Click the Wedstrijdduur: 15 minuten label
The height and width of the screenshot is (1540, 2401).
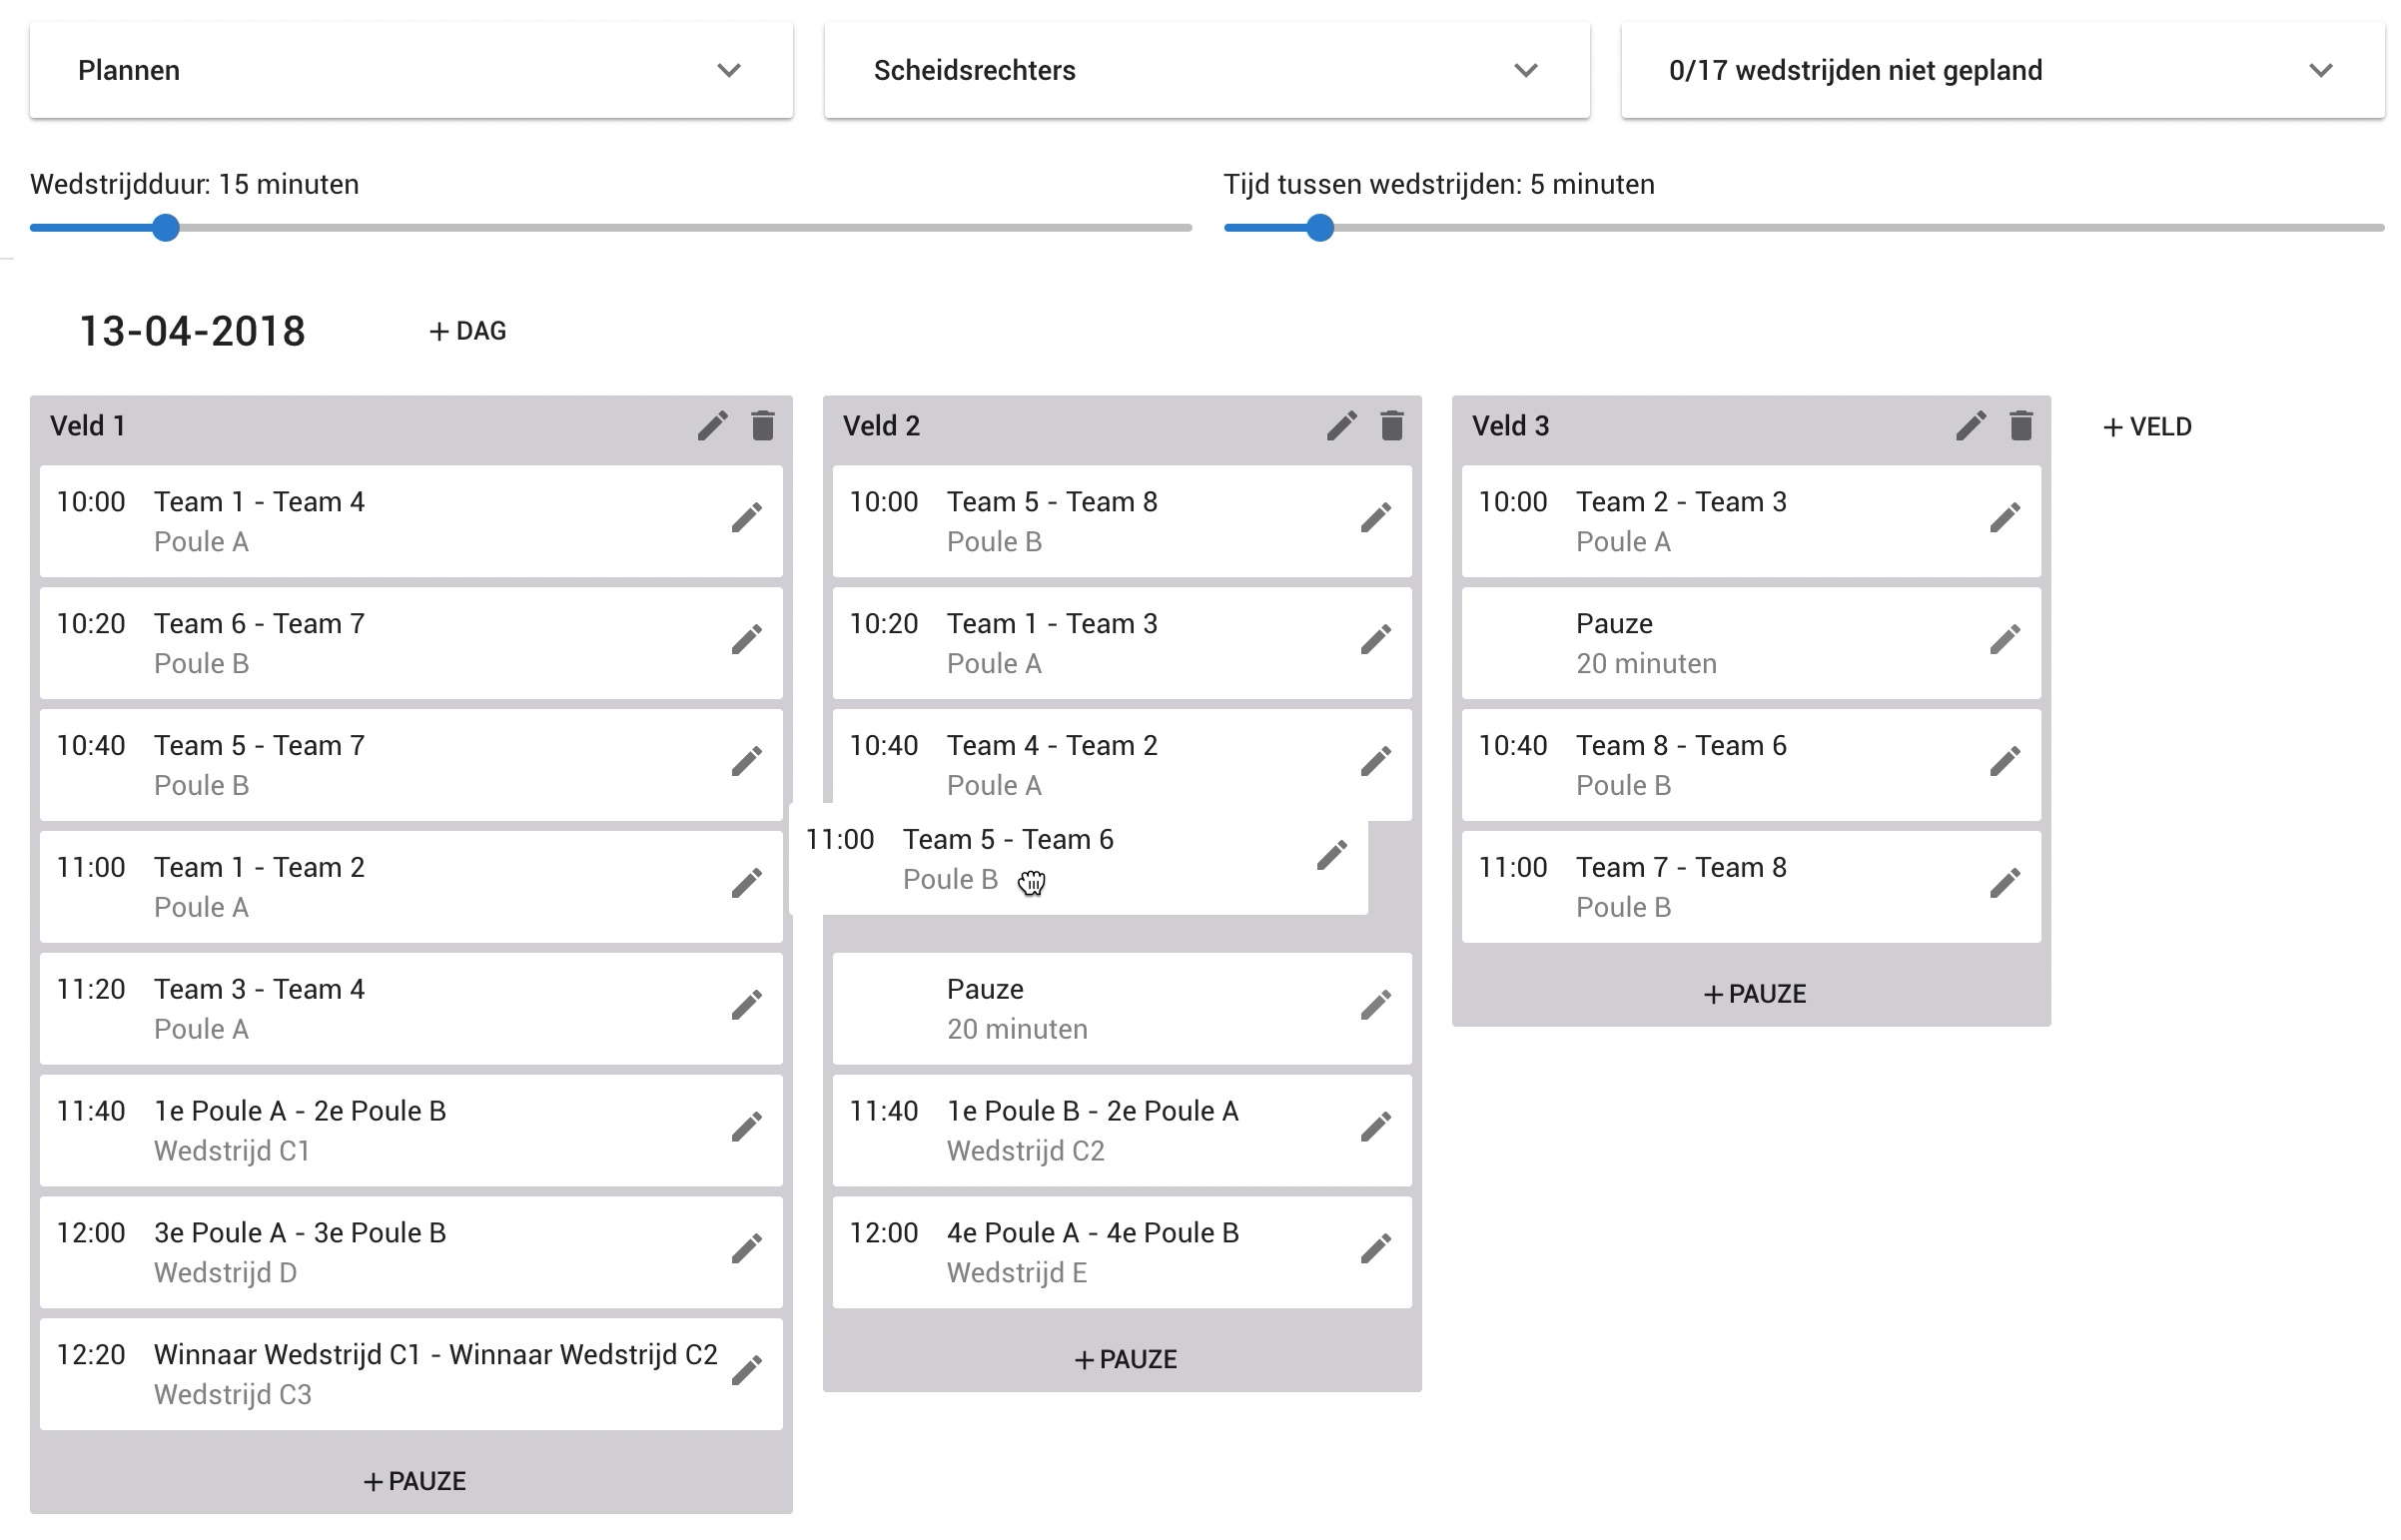[x=194, y=185]
